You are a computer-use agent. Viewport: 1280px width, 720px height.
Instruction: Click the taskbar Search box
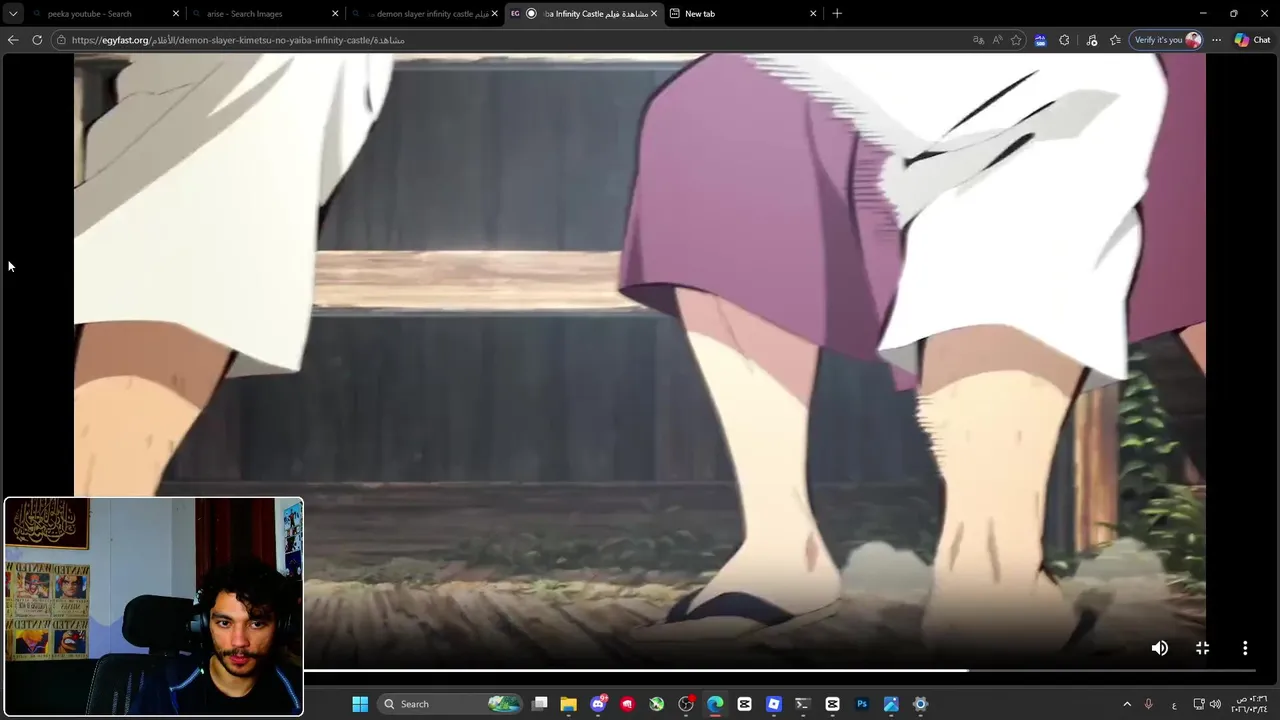pyautogui.click(x=450, y=704)
